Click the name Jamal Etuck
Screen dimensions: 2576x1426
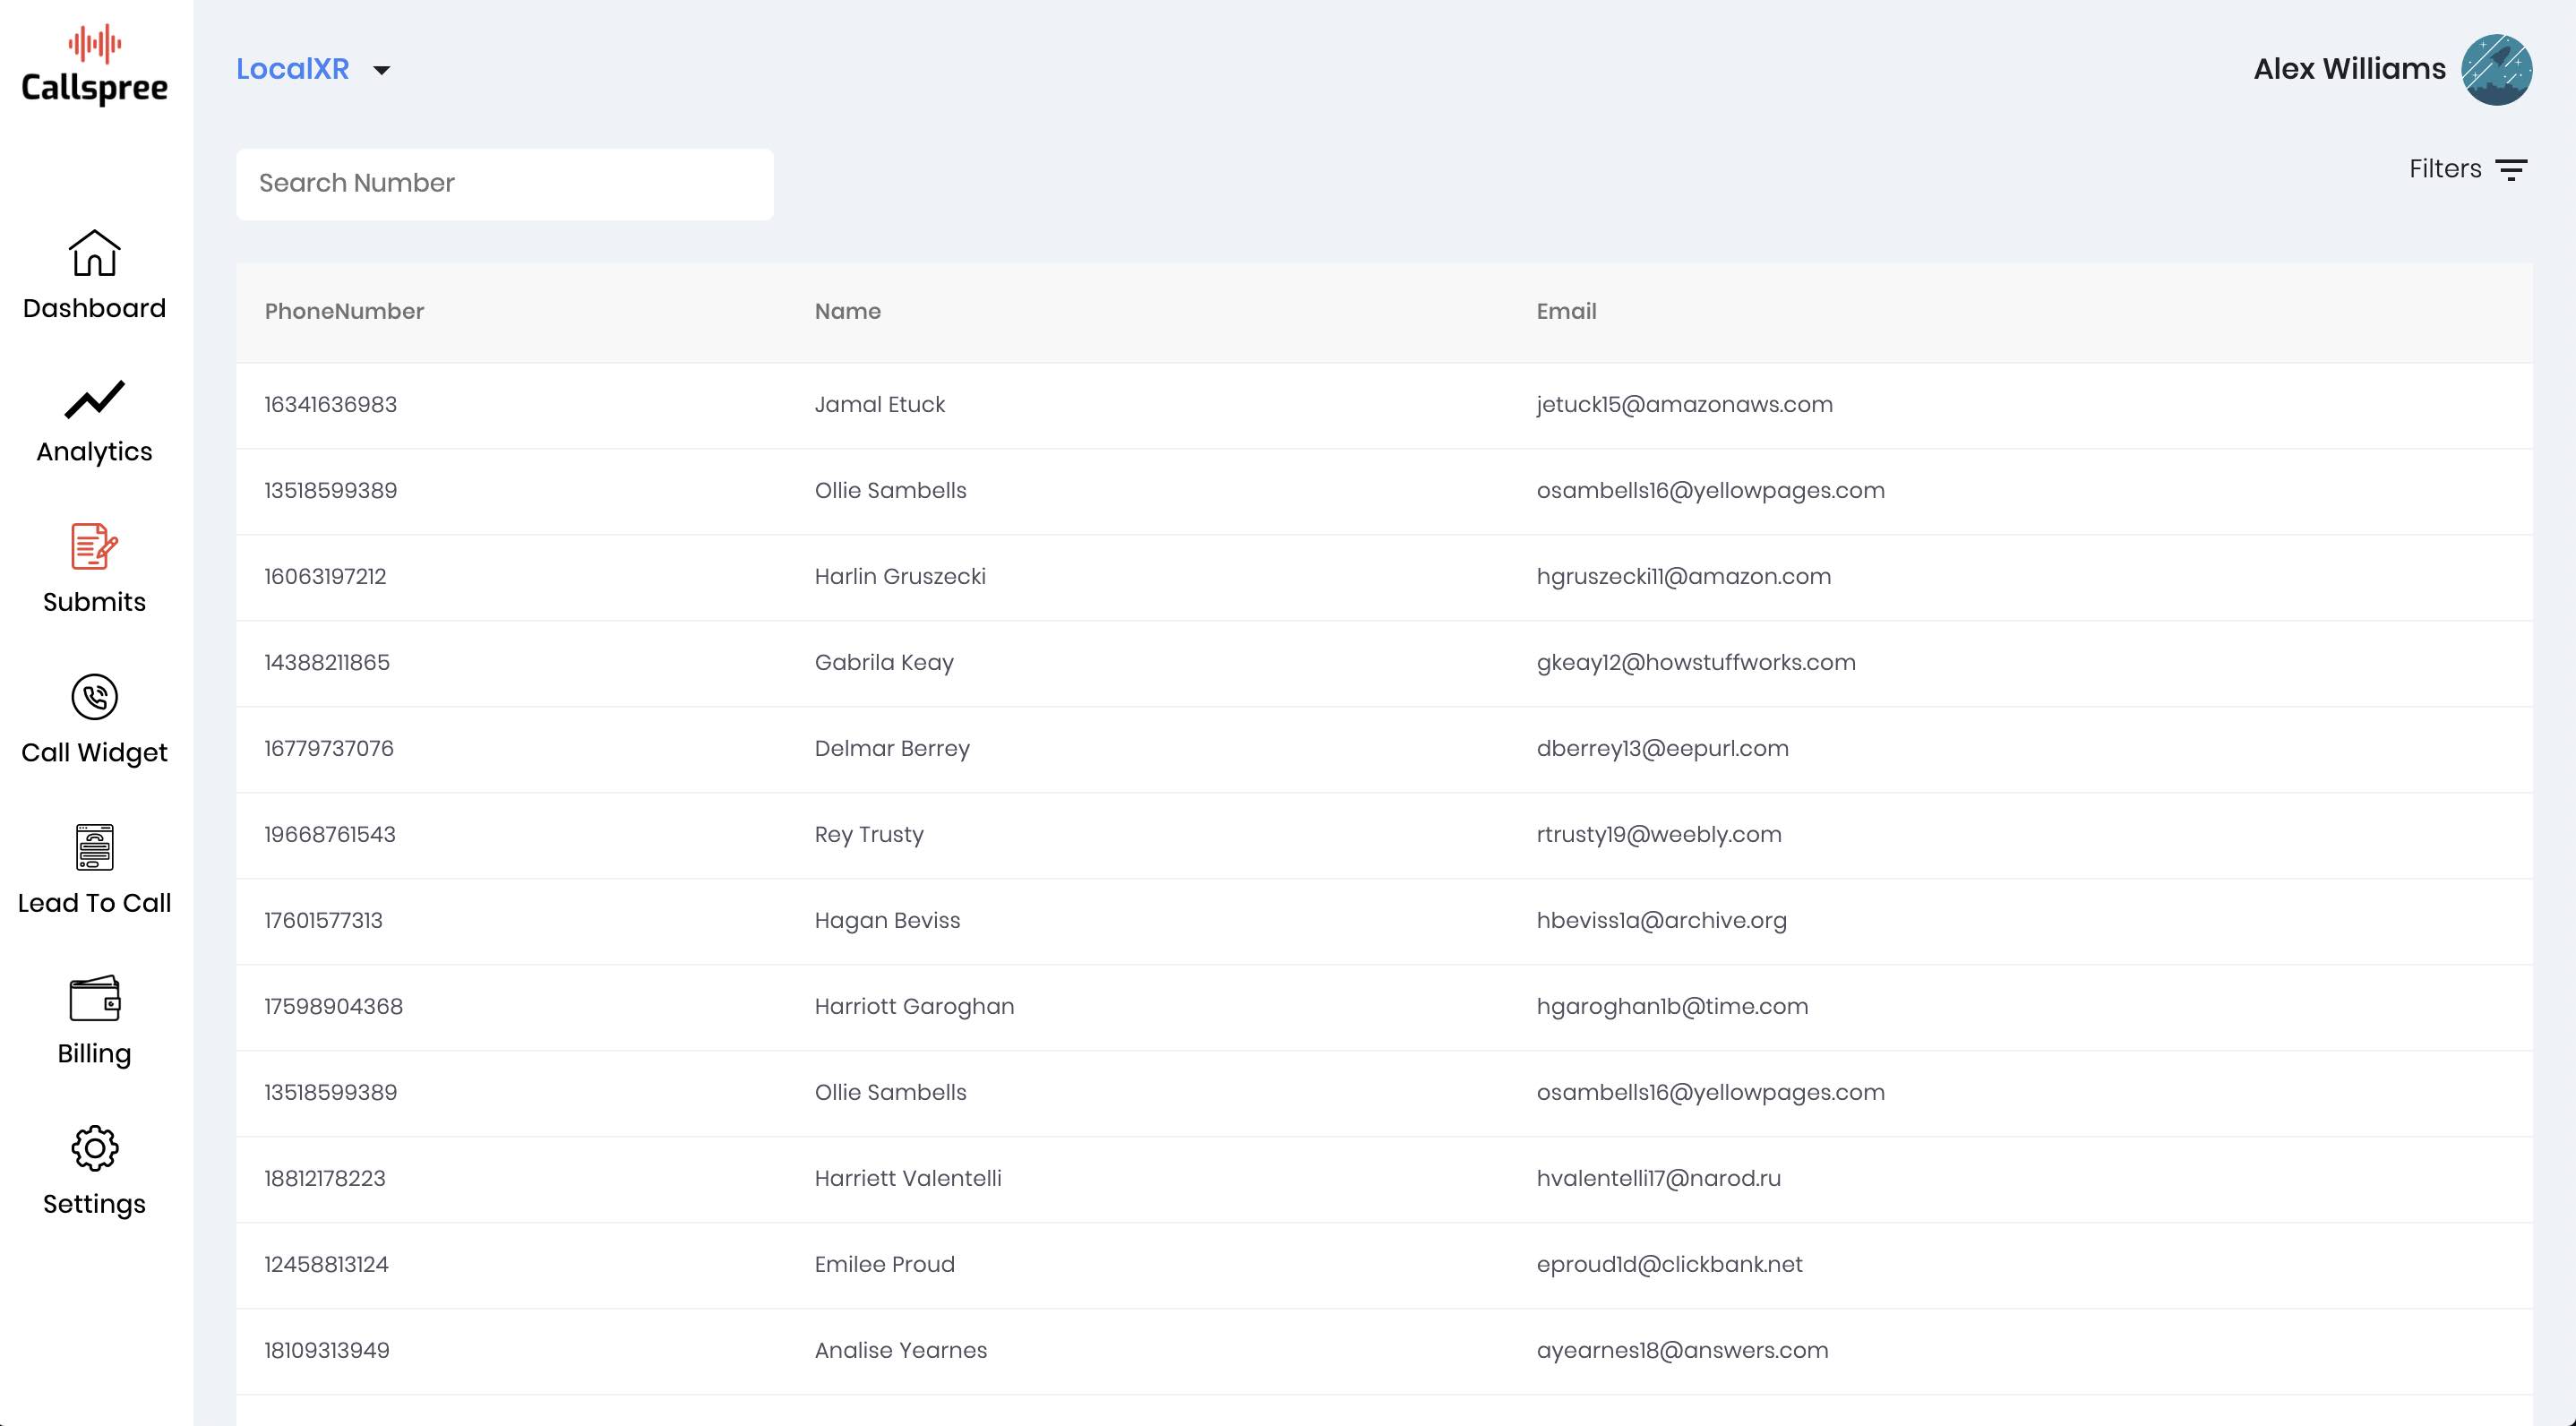pyautogui.click(x=879, y=404)
